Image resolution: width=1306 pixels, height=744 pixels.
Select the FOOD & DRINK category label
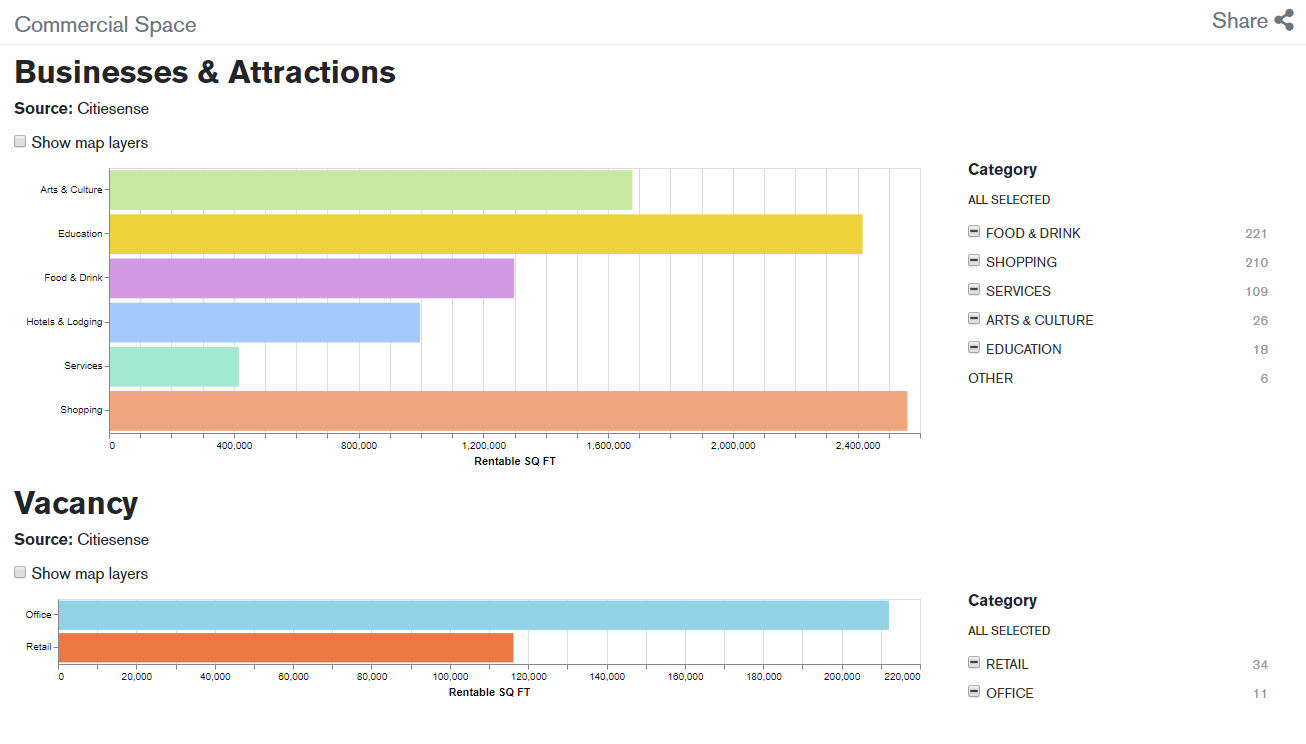1033,233
